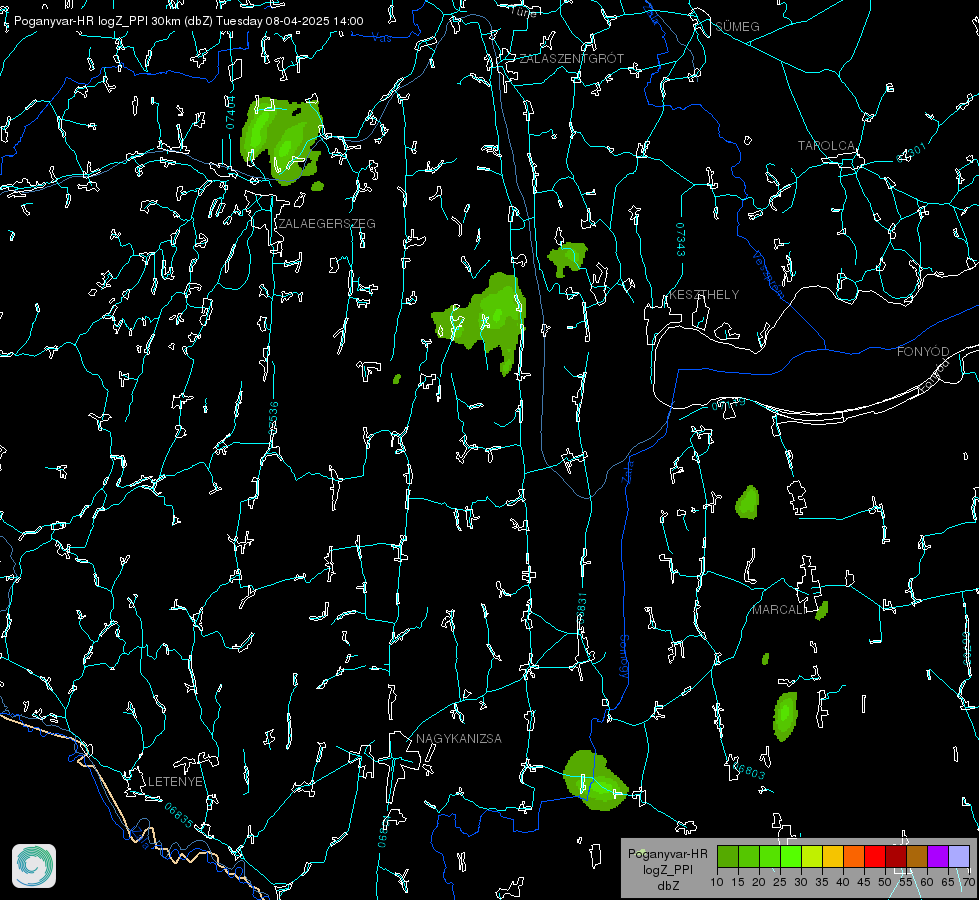979x900 pixels.
Task: Click the MARCALI city label
Action: [779, 610]
